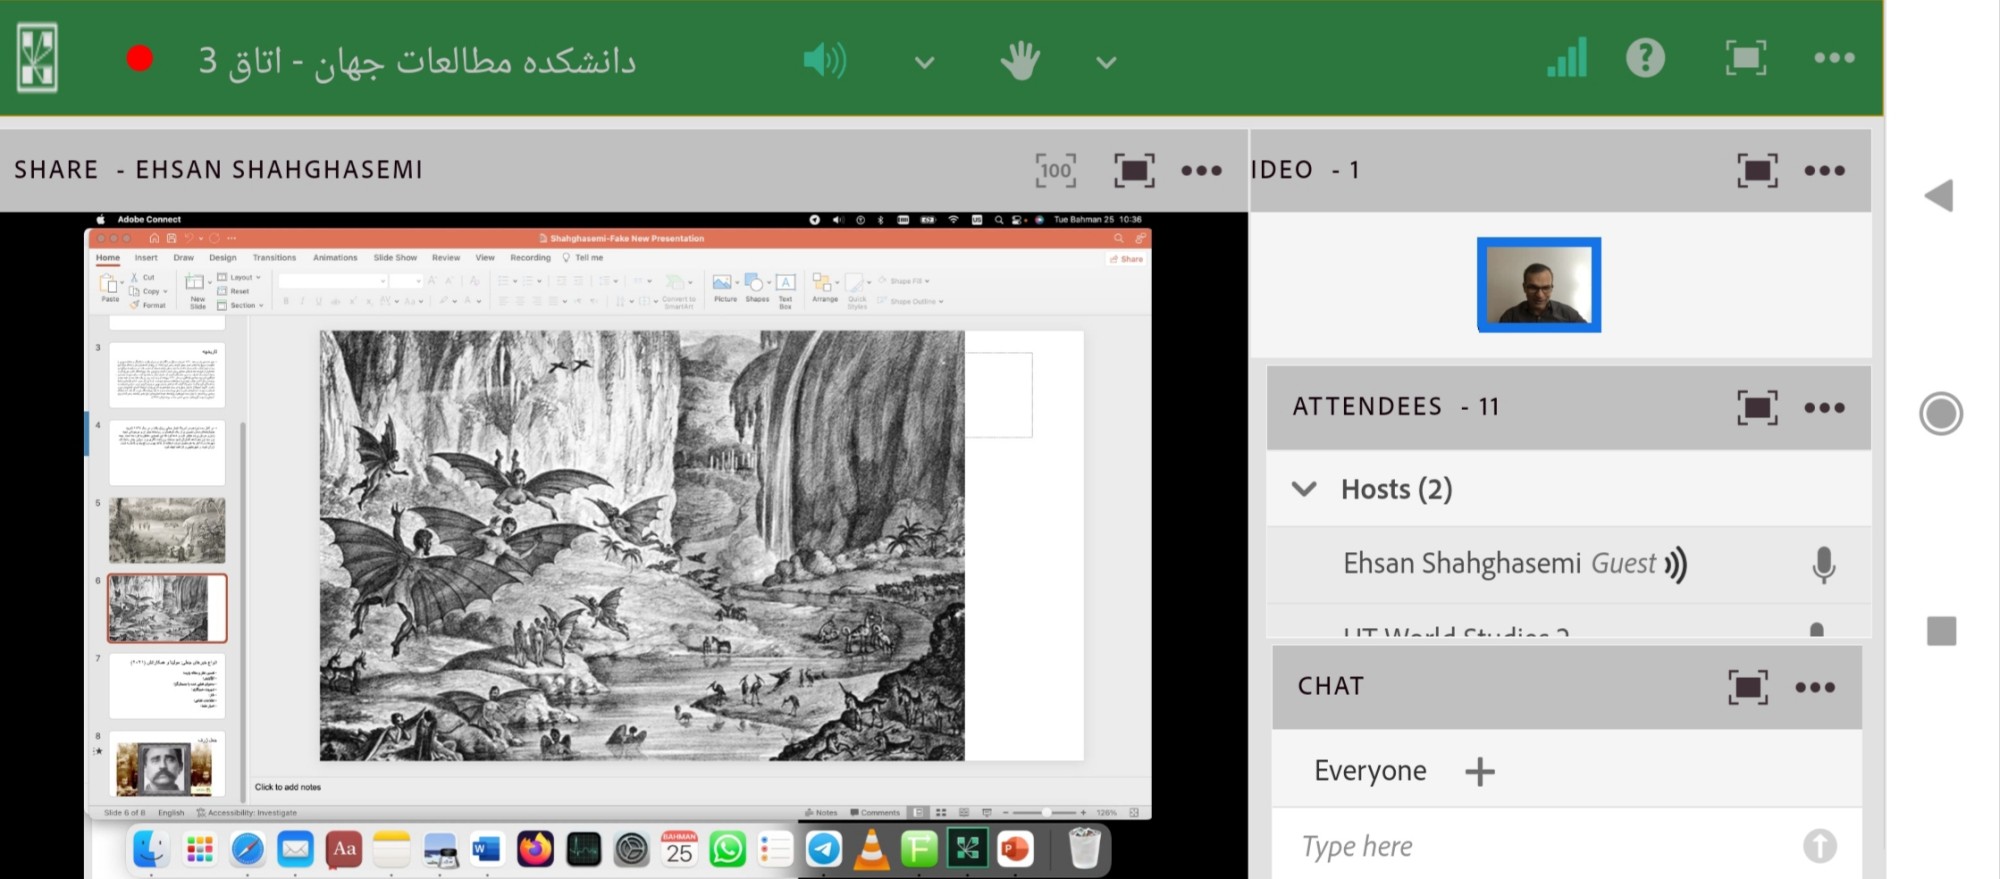Maximize the Share pod

[1134, 170]
